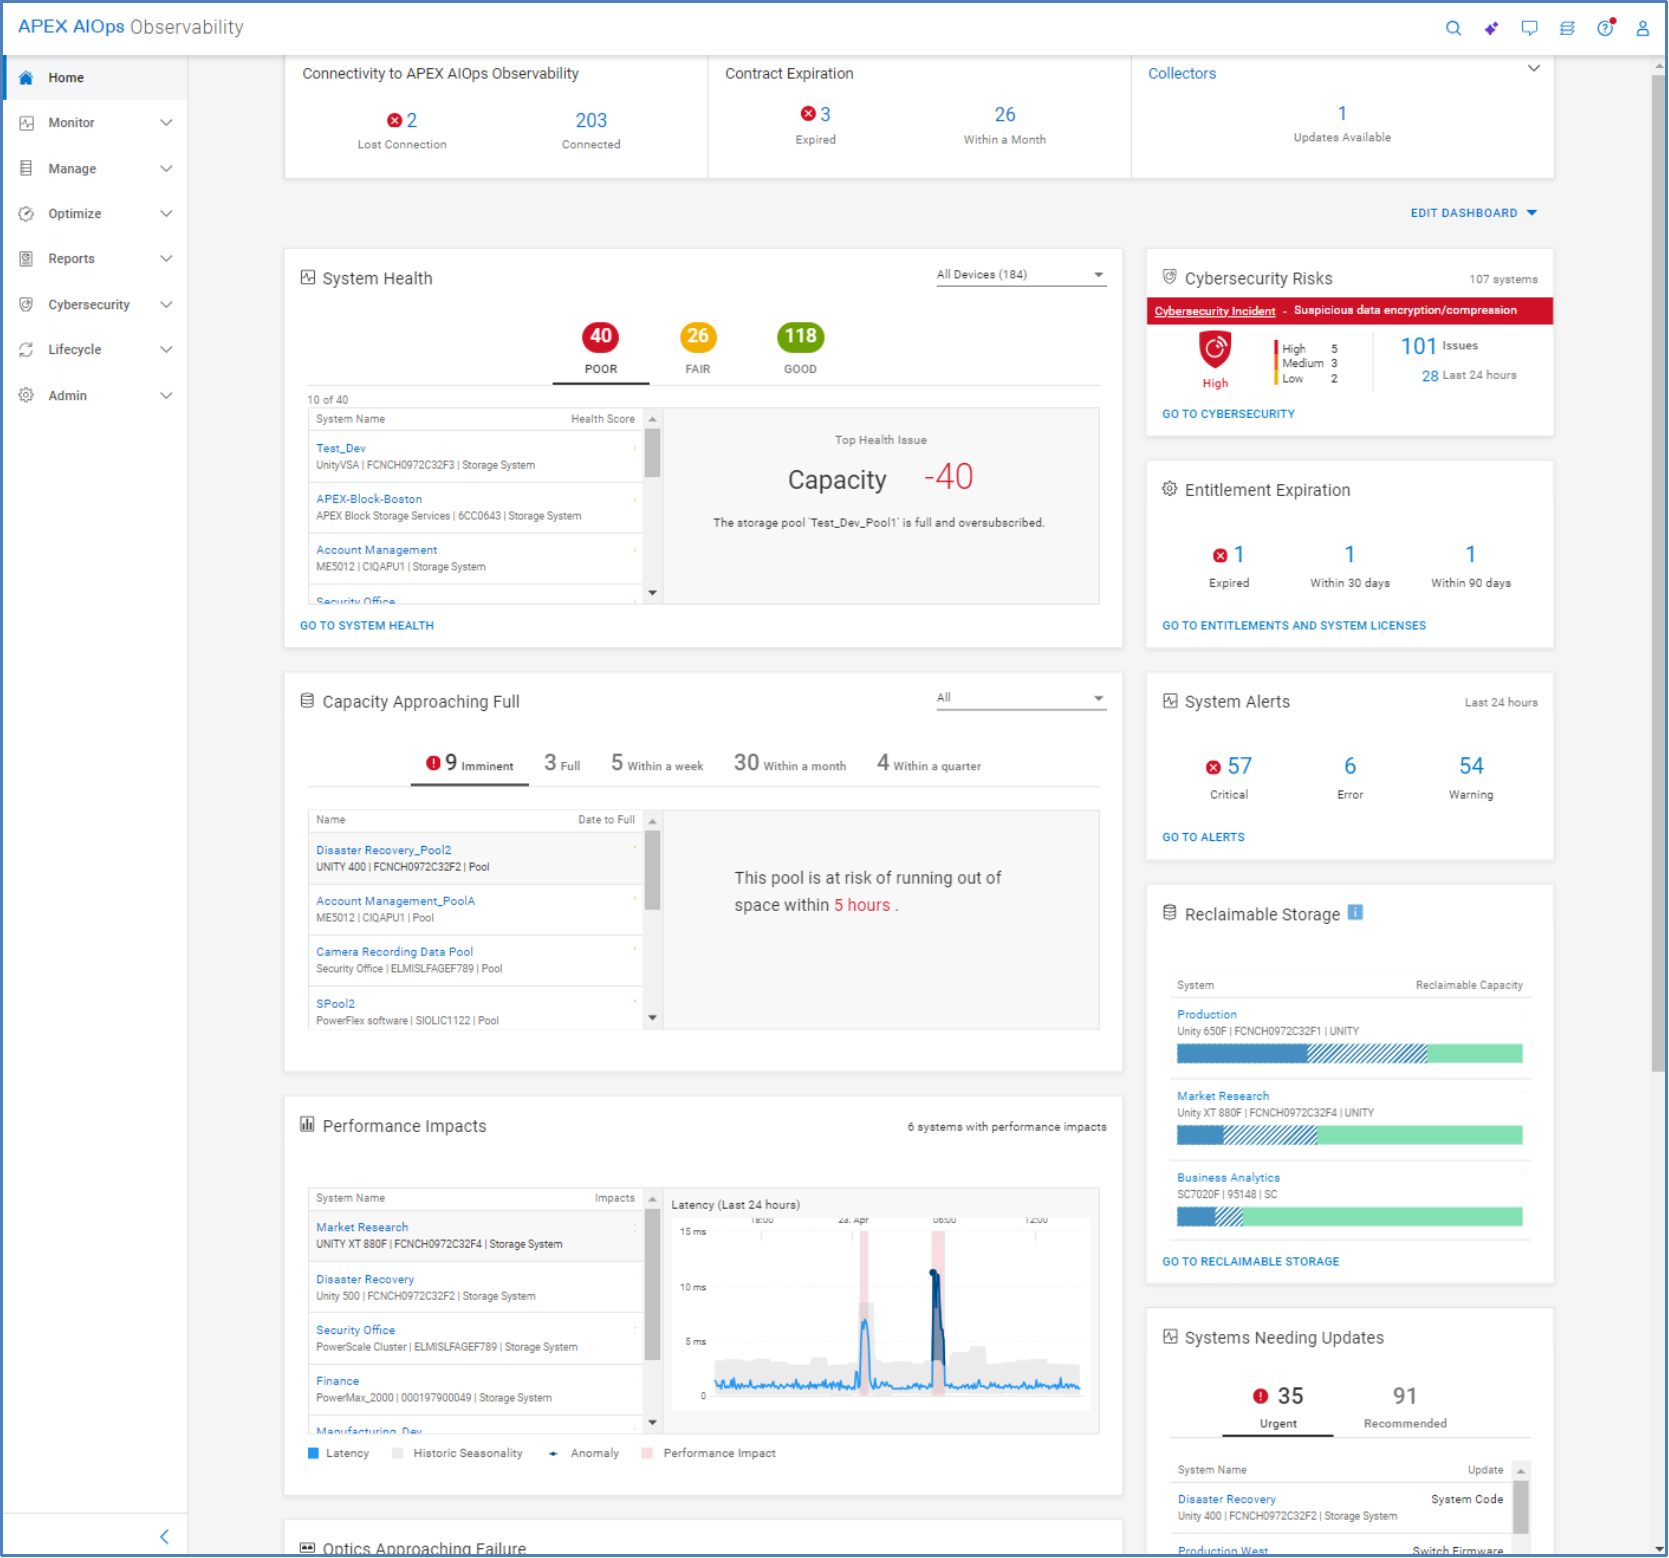Open the Edit Dashboard dropdown
This screenshot has width=1669, height=1558.
tap(1473, 213)
